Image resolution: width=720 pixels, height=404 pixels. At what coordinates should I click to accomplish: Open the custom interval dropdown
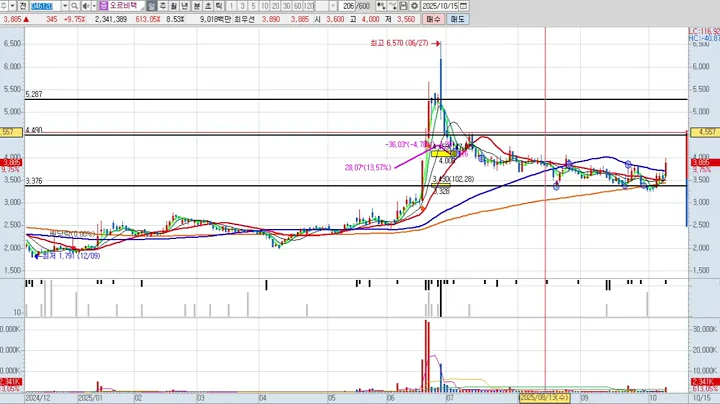333,6
